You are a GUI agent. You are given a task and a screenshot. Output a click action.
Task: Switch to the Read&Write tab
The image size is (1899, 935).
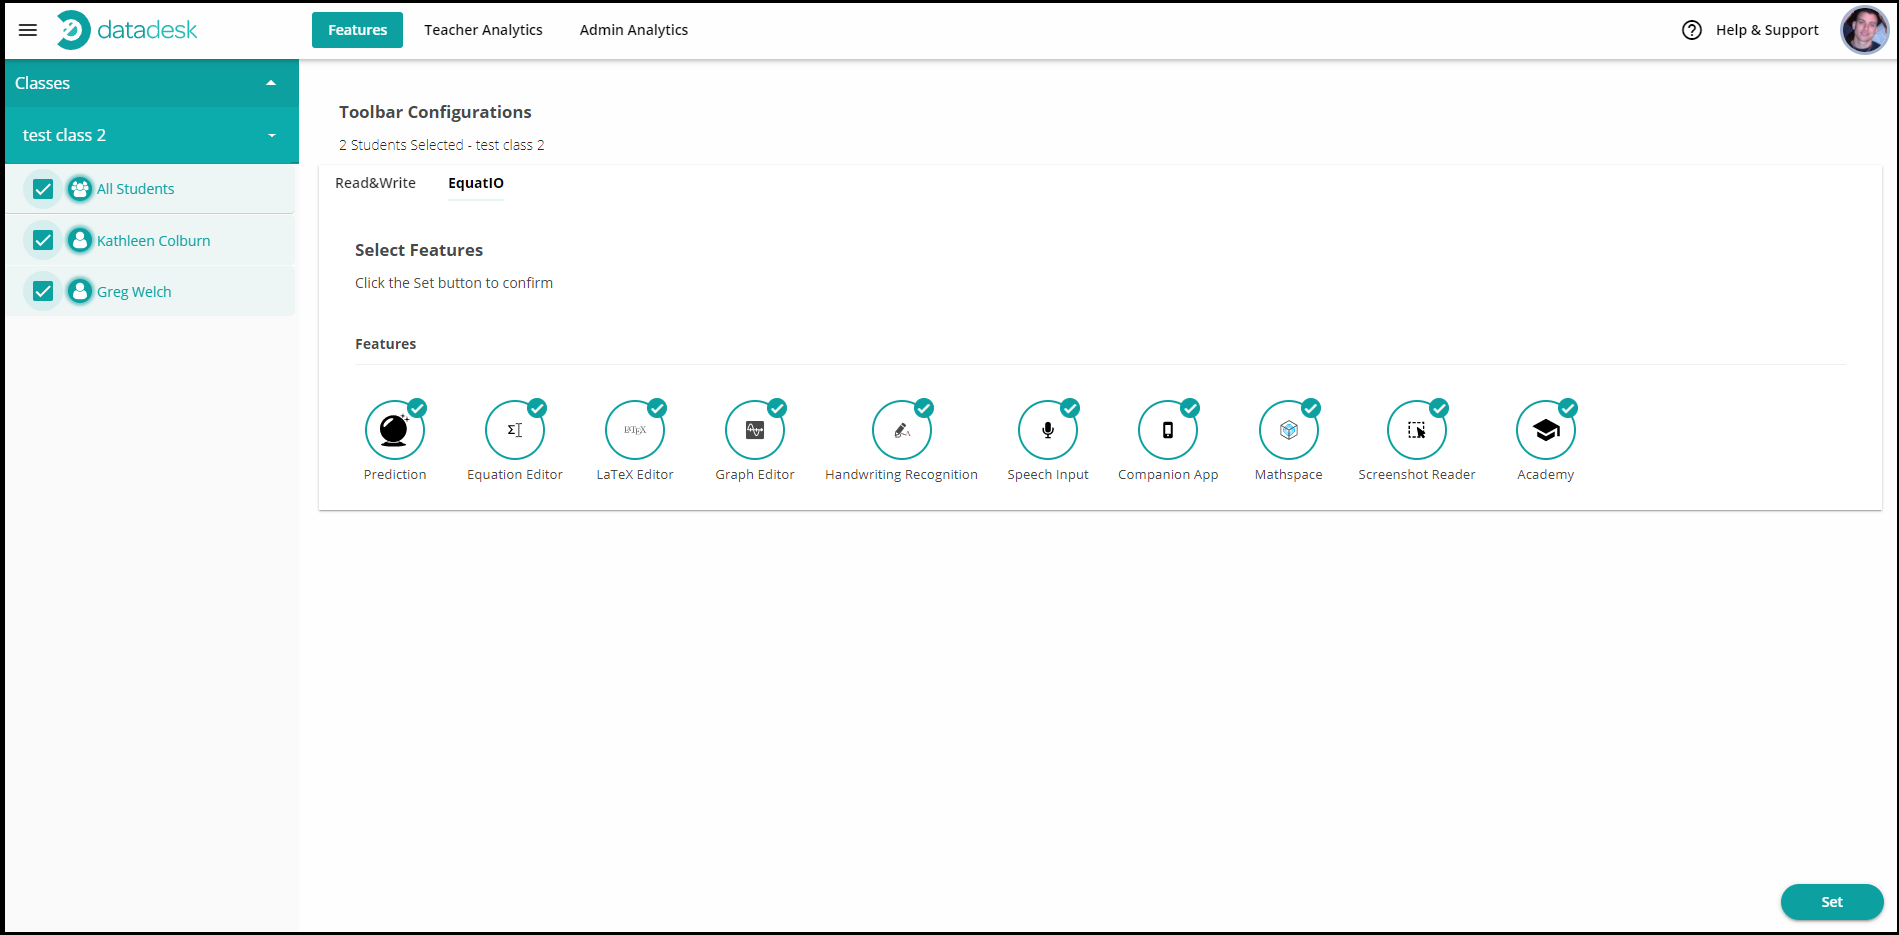click(x=375, y=183)
